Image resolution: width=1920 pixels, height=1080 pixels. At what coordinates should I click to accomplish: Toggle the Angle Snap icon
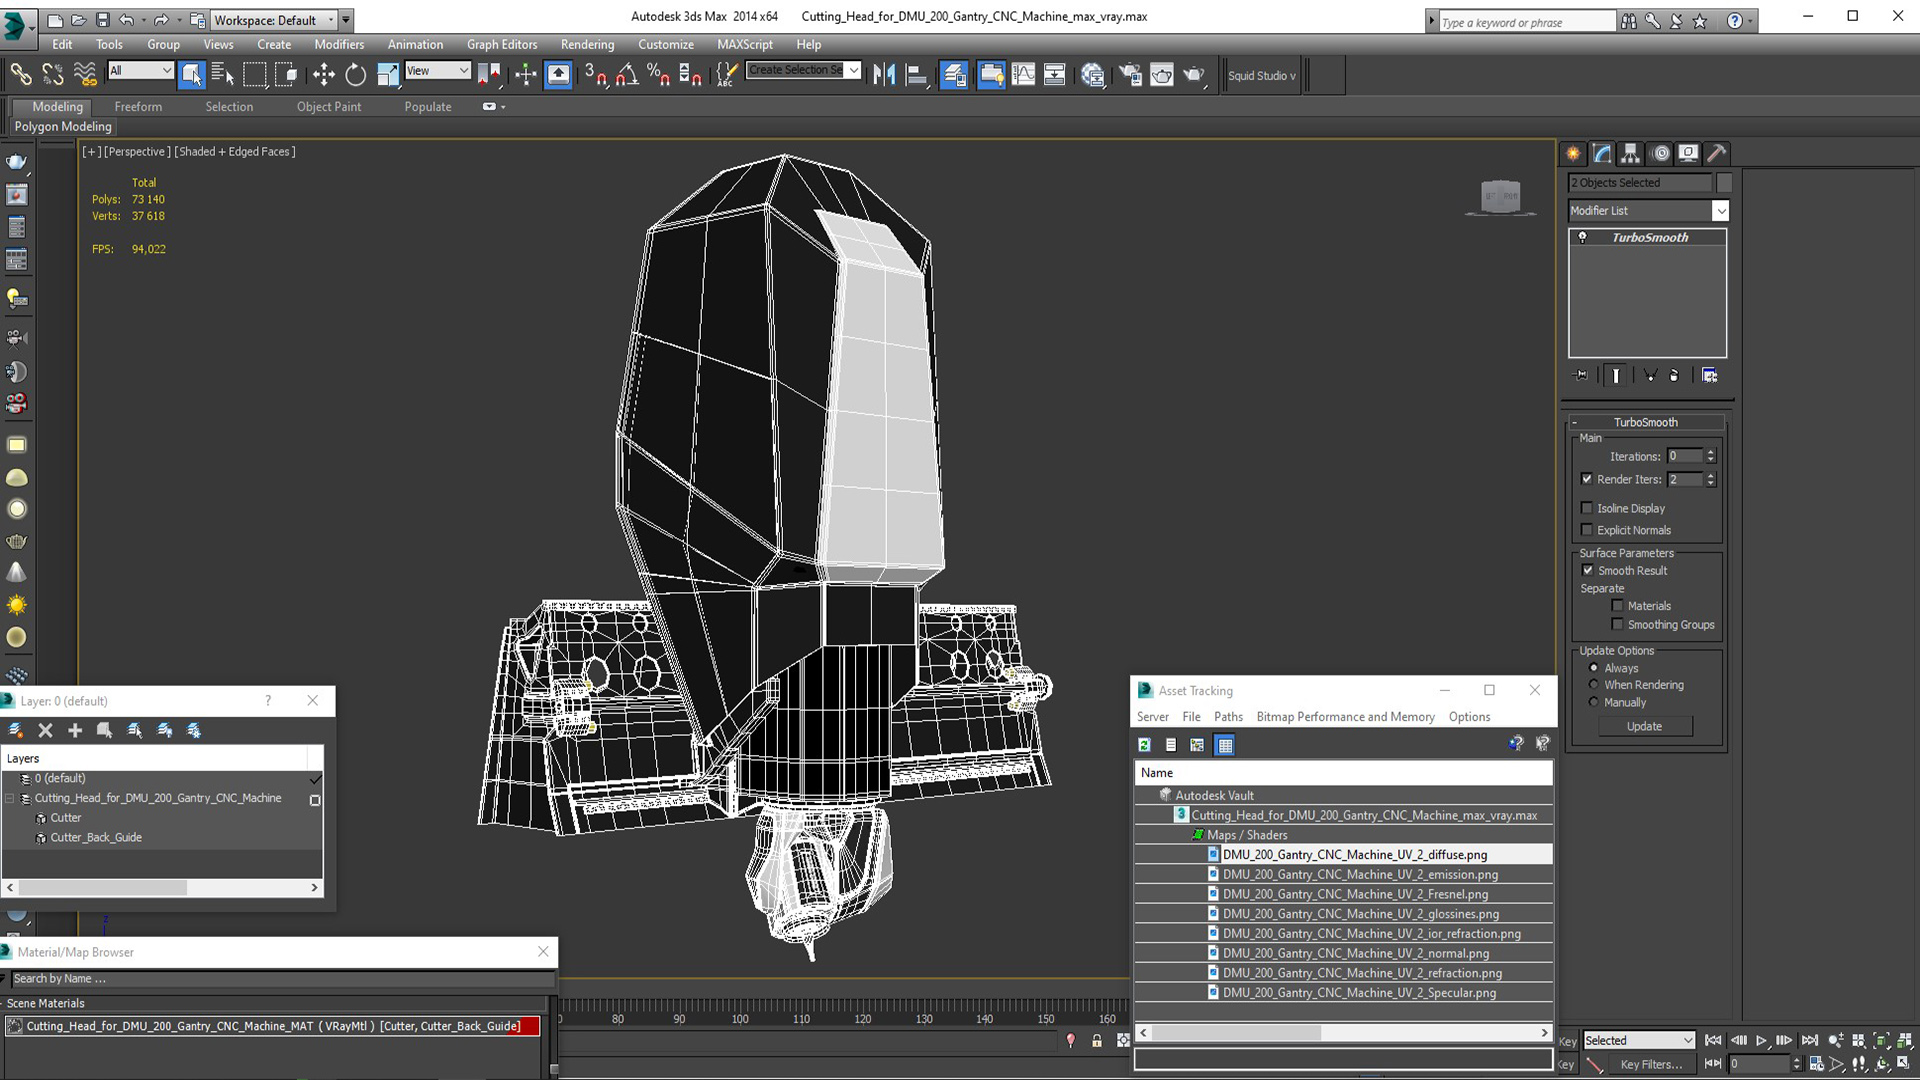(626, 74)
